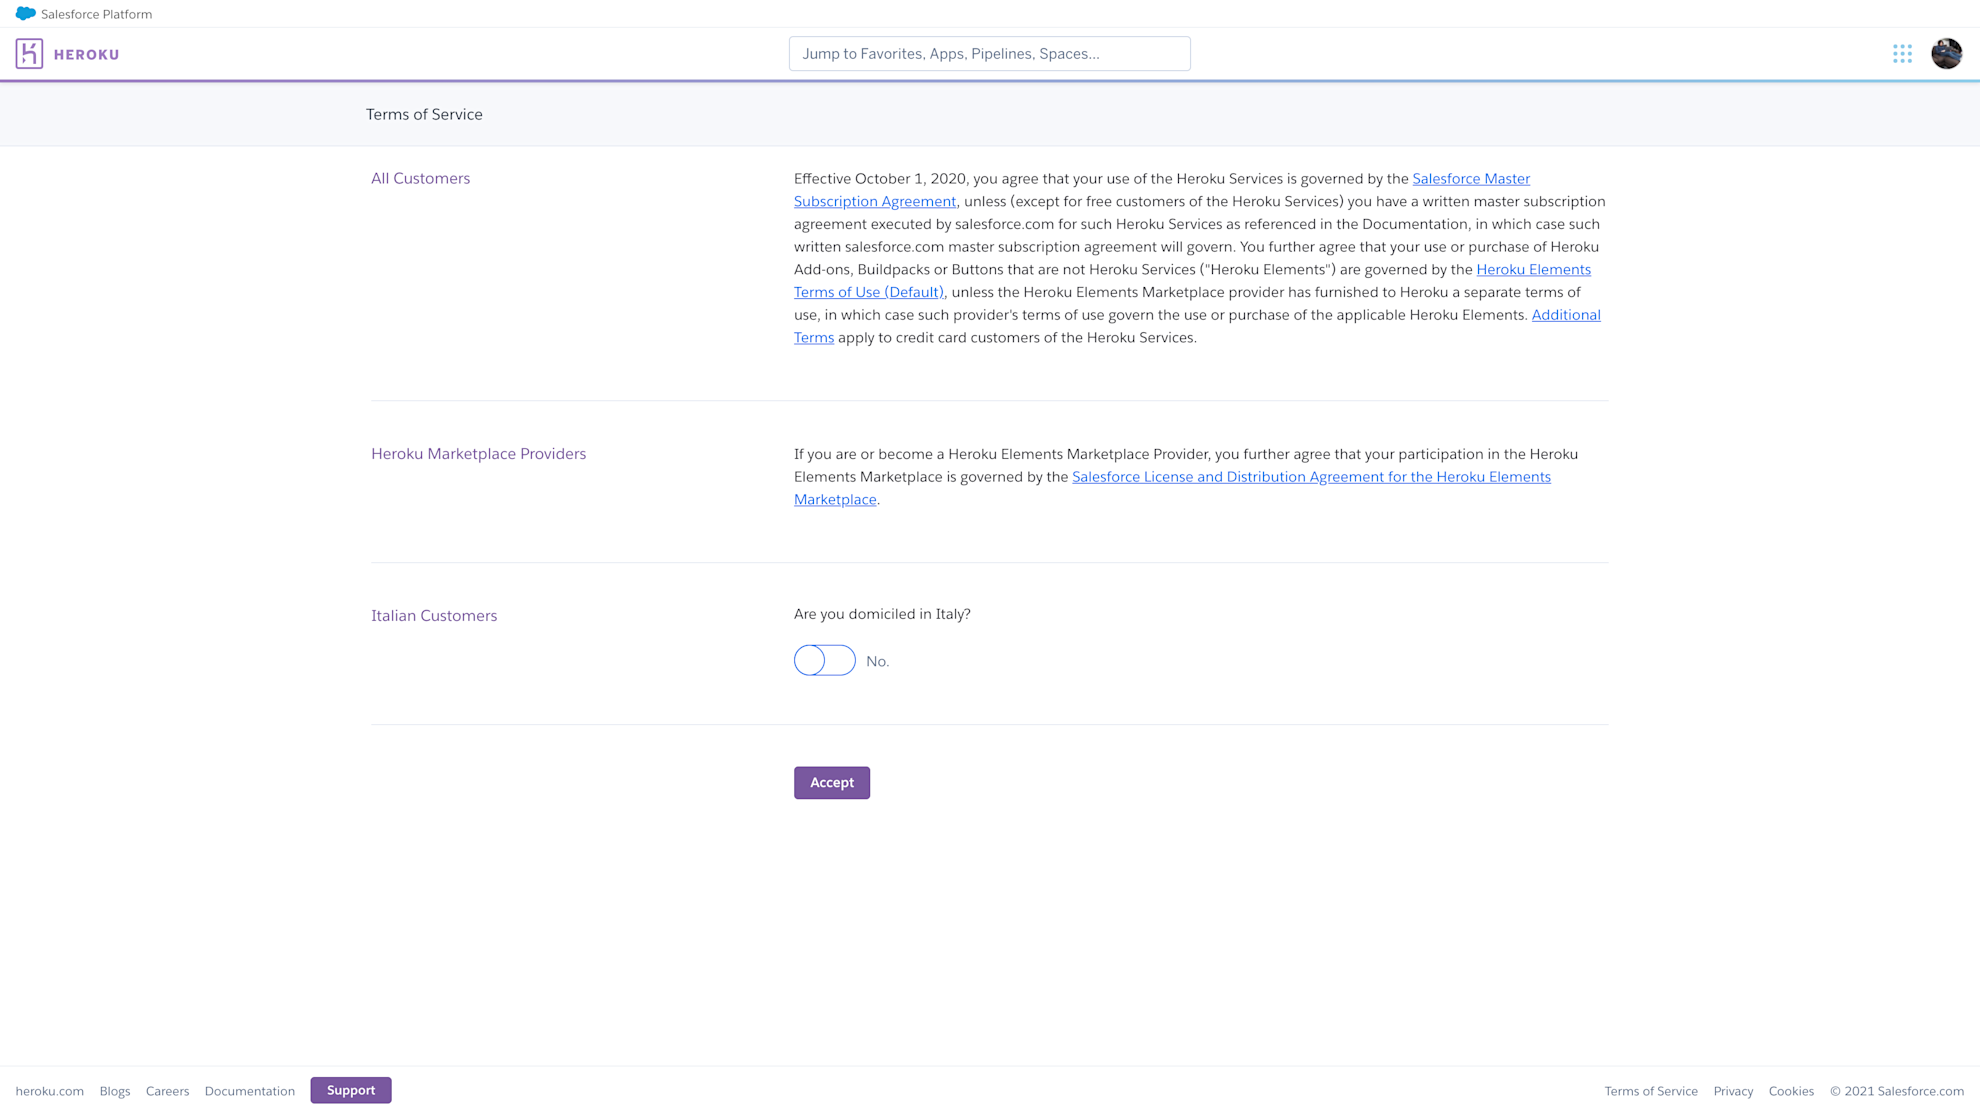Click the Heroku Marketplace Providers heading
1980x1114 pixels.
pos(478,454)
